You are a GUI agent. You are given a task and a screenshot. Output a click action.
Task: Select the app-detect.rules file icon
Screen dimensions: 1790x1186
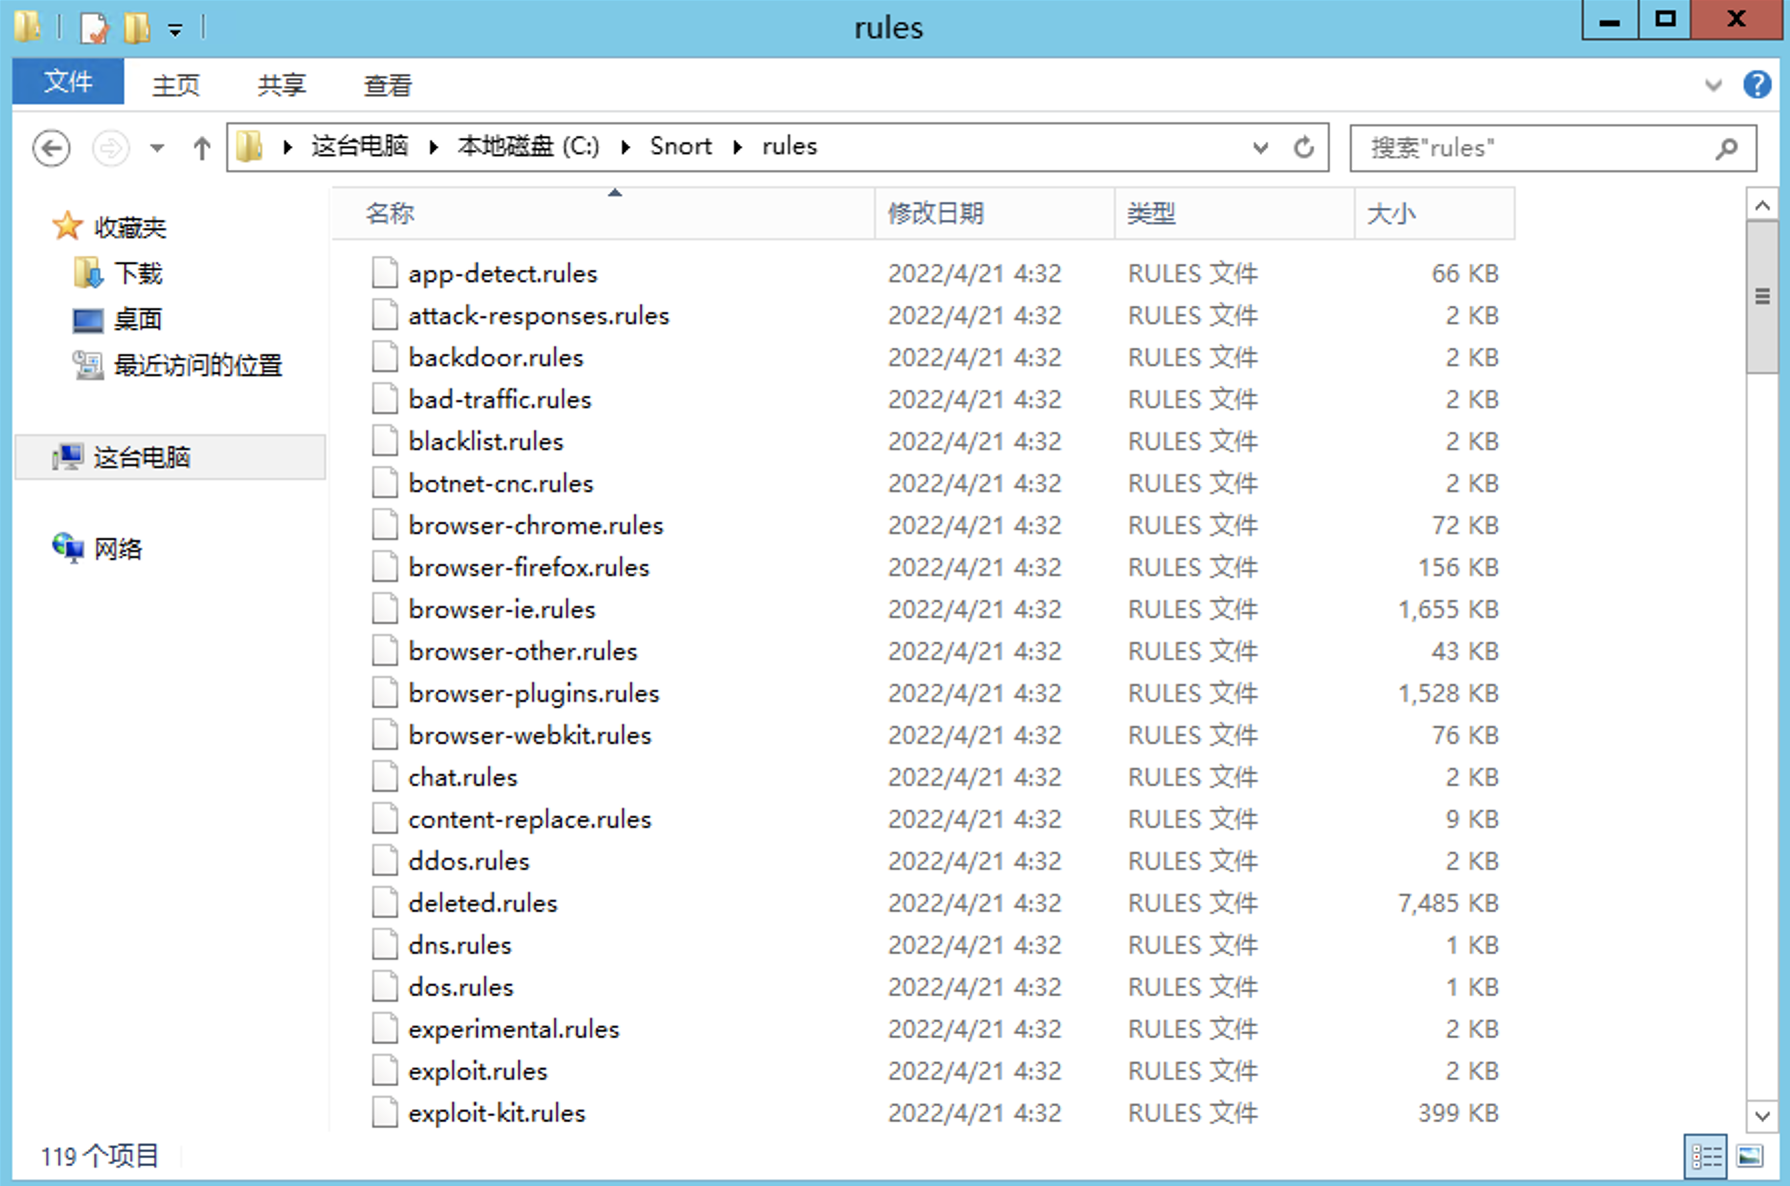(x=385, y=273)
